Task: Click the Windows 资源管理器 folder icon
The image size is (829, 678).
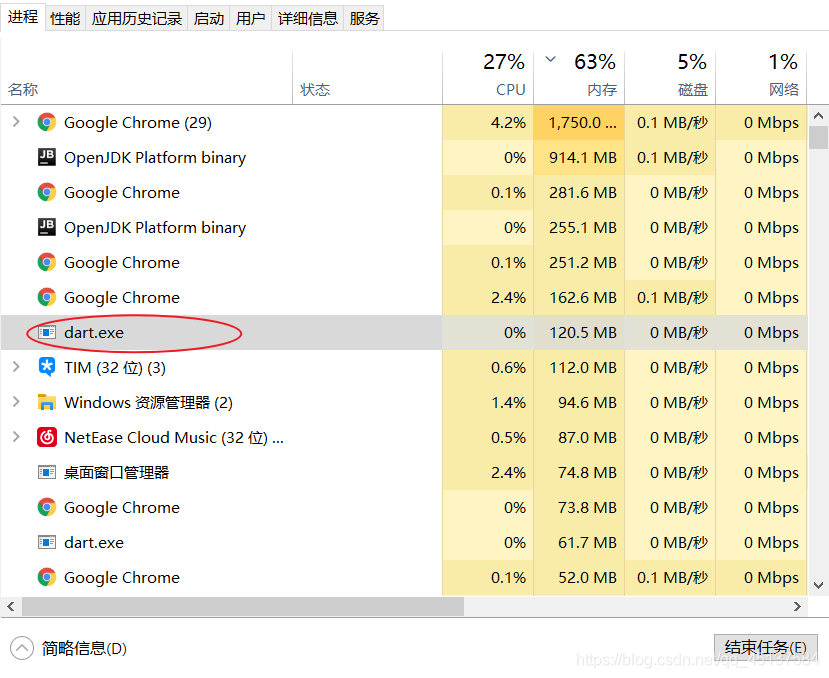Action: tap(46, 402)
